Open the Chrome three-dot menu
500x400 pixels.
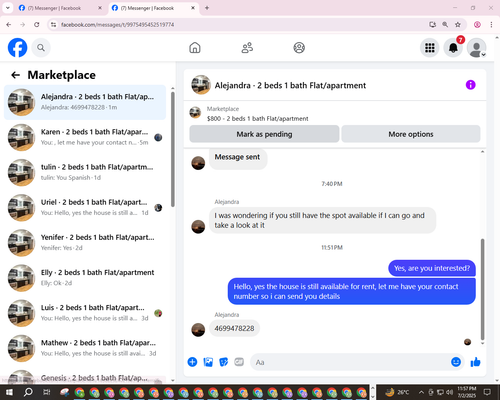coord(491,24)
